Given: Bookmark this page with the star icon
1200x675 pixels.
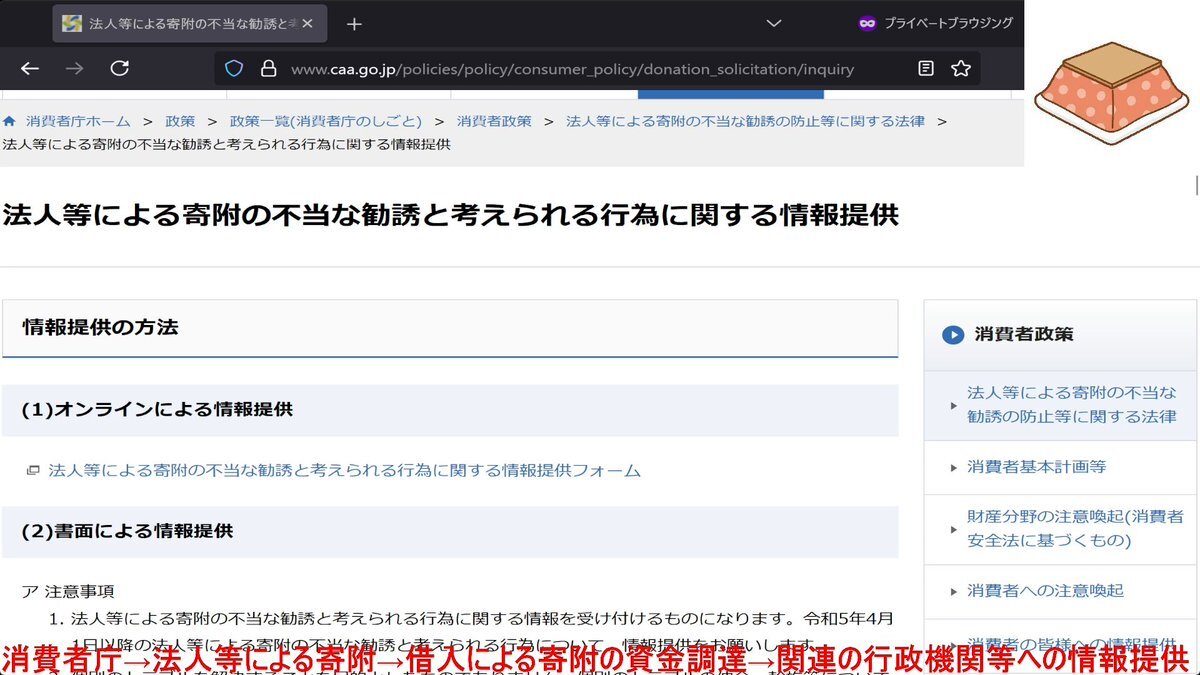Looking at the screenshot, I should click(x=961, y=69).
